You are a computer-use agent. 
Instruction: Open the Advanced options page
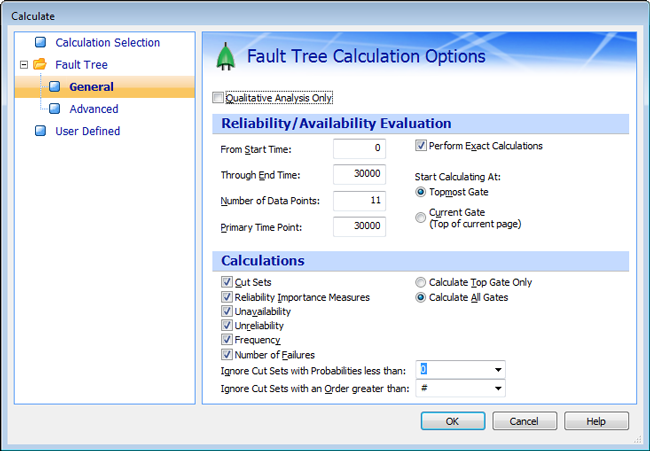[x=93, y=109]
